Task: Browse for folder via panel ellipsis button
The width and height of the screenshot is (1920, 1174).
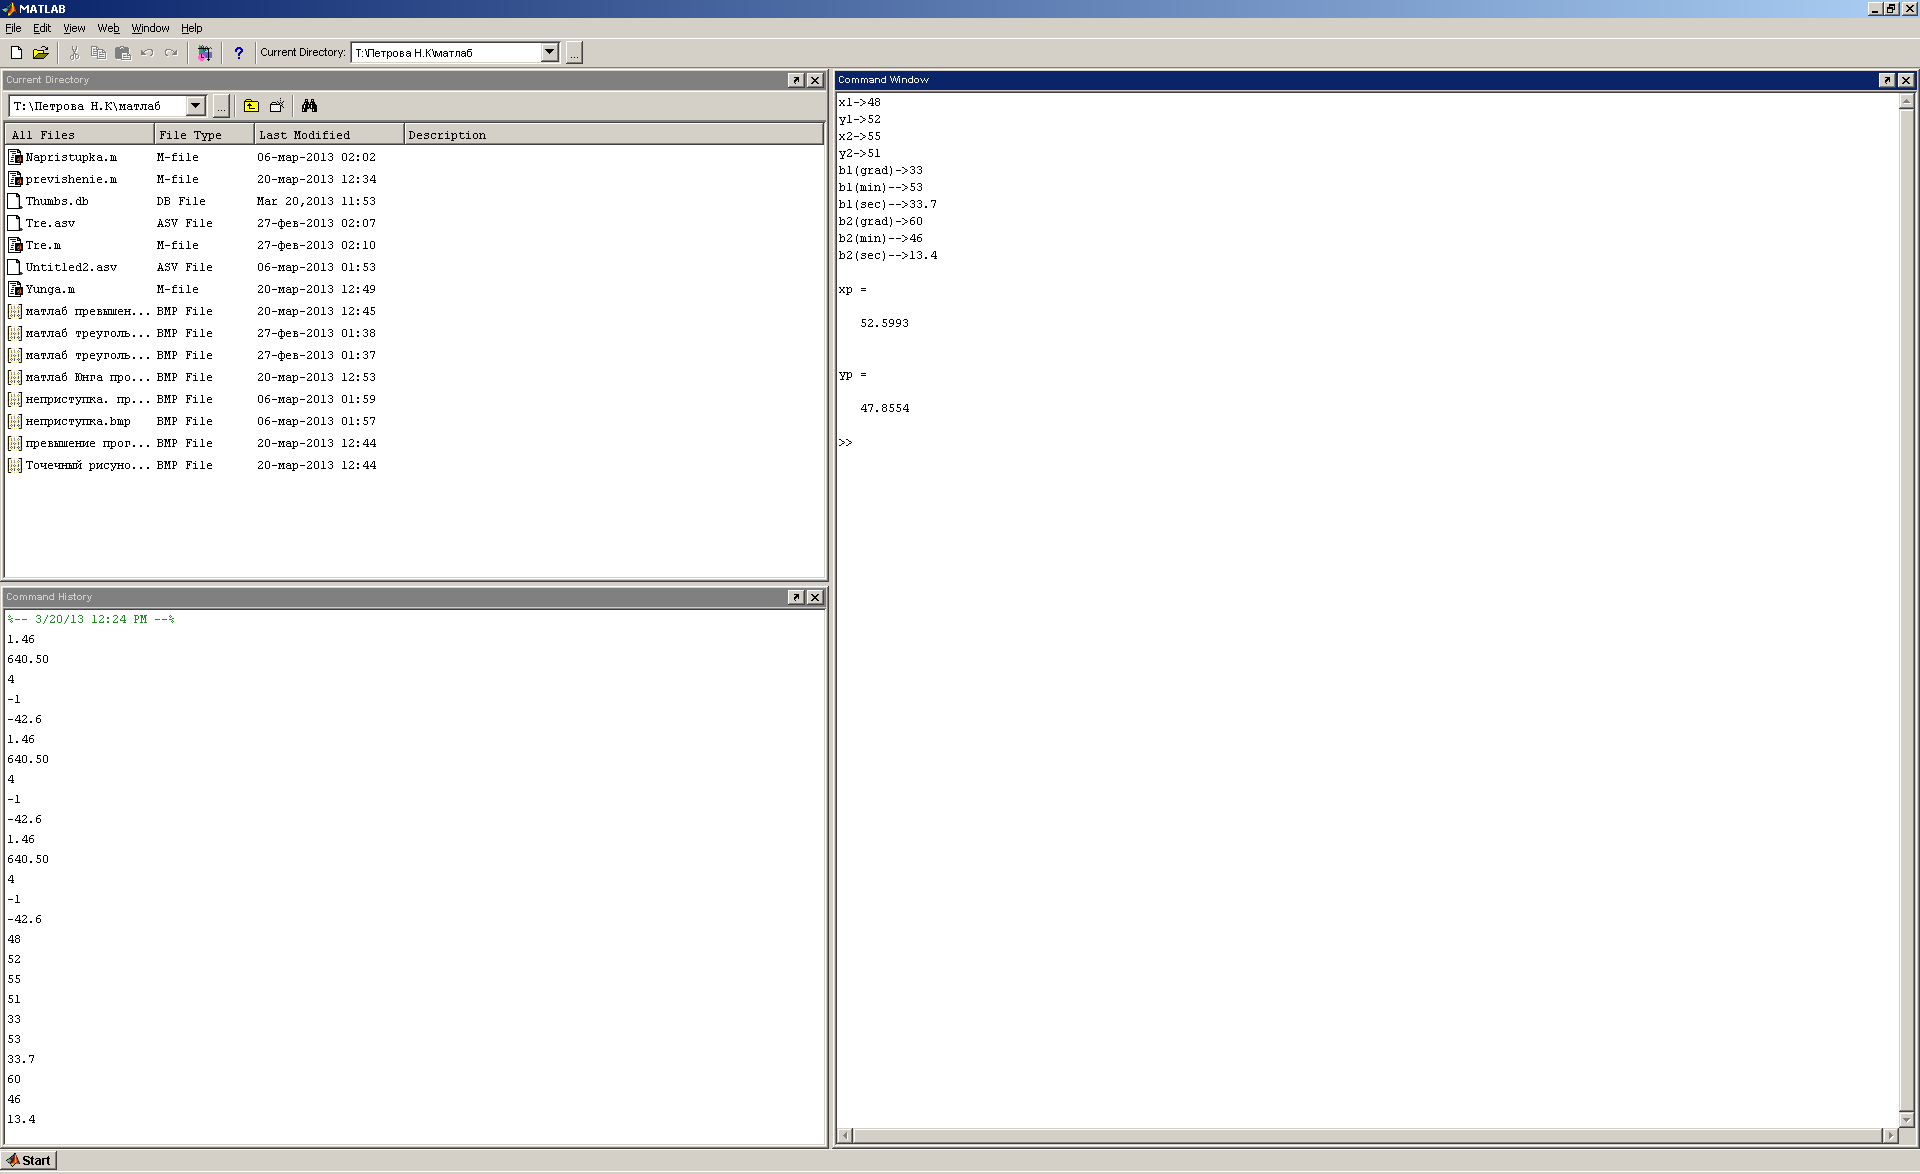Action: (221, 106)
